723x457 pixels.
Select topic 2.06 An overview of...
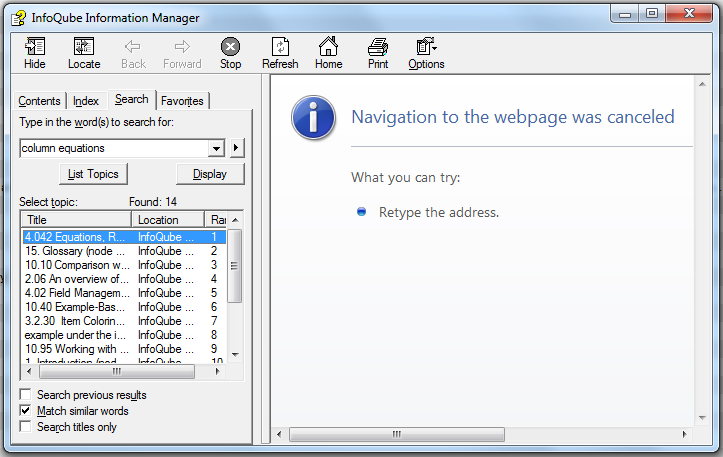(x=124, y=279)
